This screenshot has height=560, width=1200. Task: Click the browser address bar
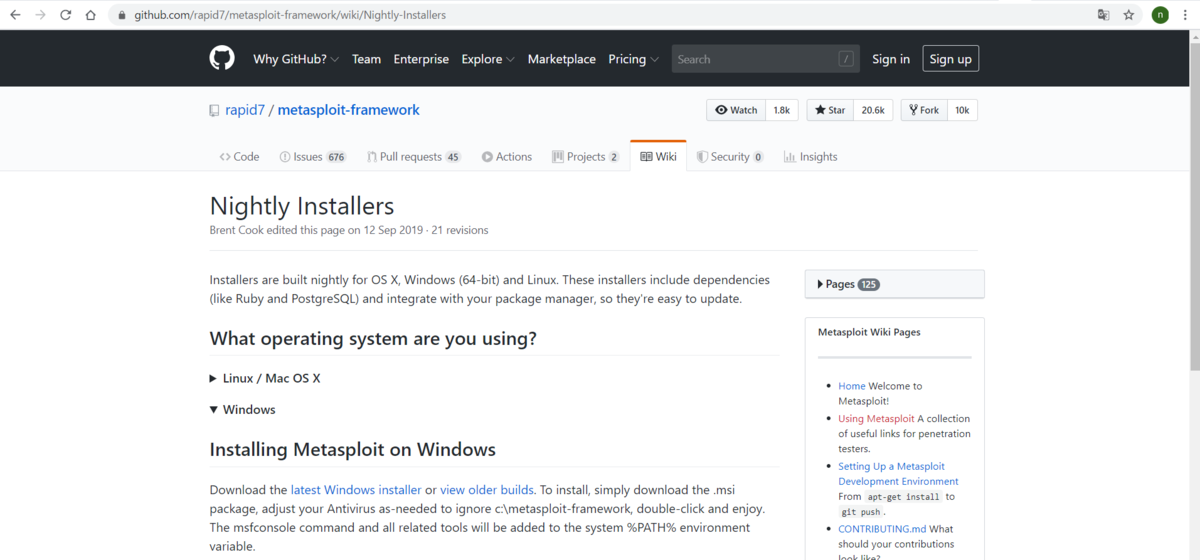pyautogui.click(x=600, y=15)
